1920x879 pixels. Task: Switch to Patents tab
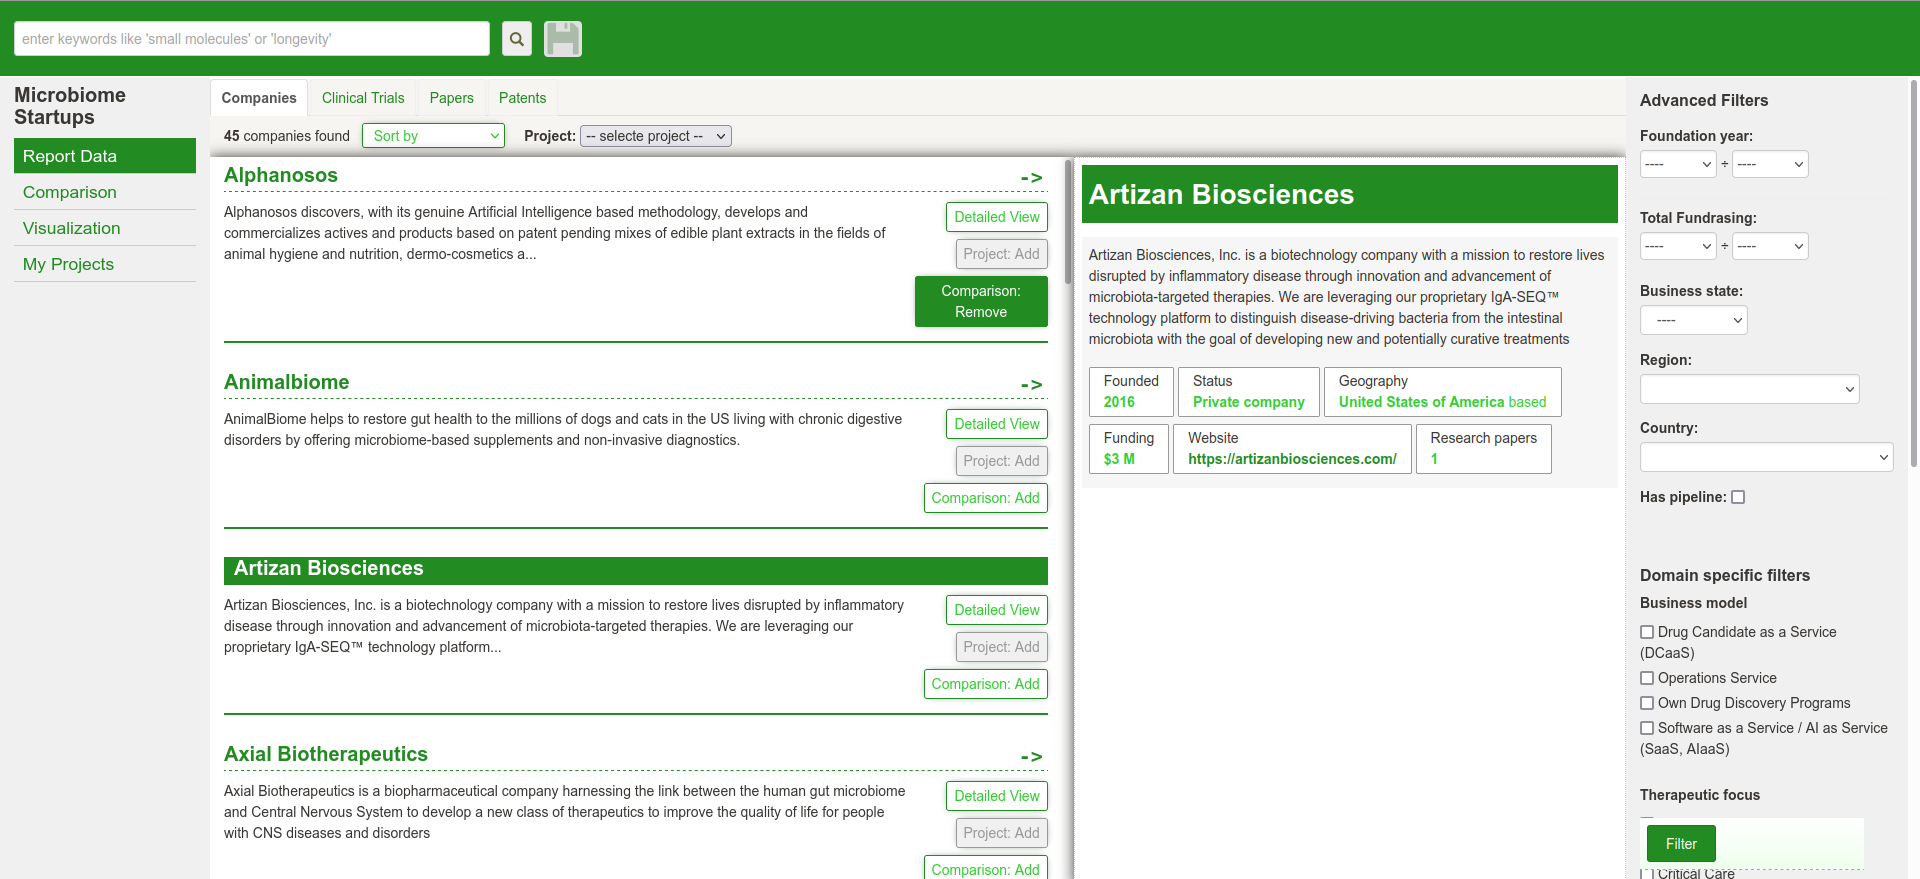click(x=522, y=98)
